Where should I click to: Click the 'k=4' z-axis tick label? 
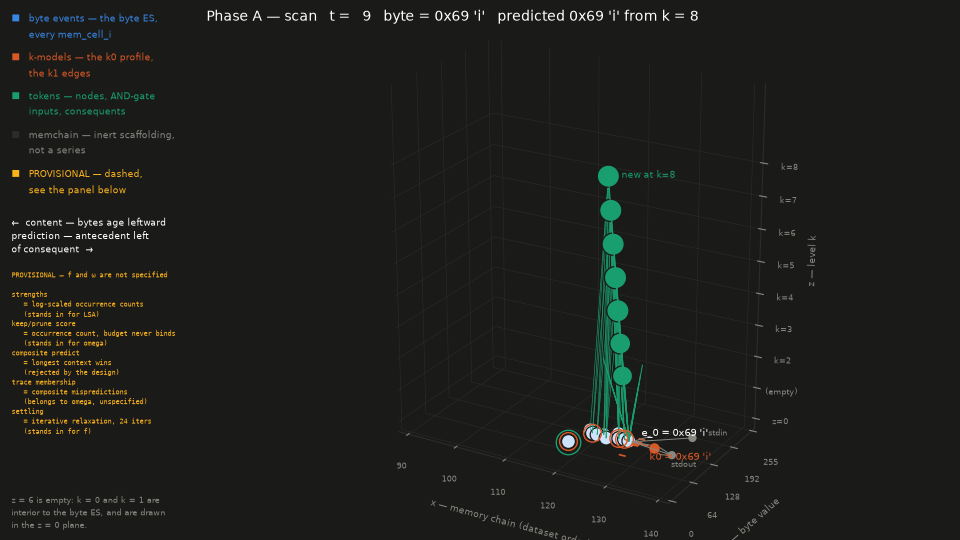[784, 298]
